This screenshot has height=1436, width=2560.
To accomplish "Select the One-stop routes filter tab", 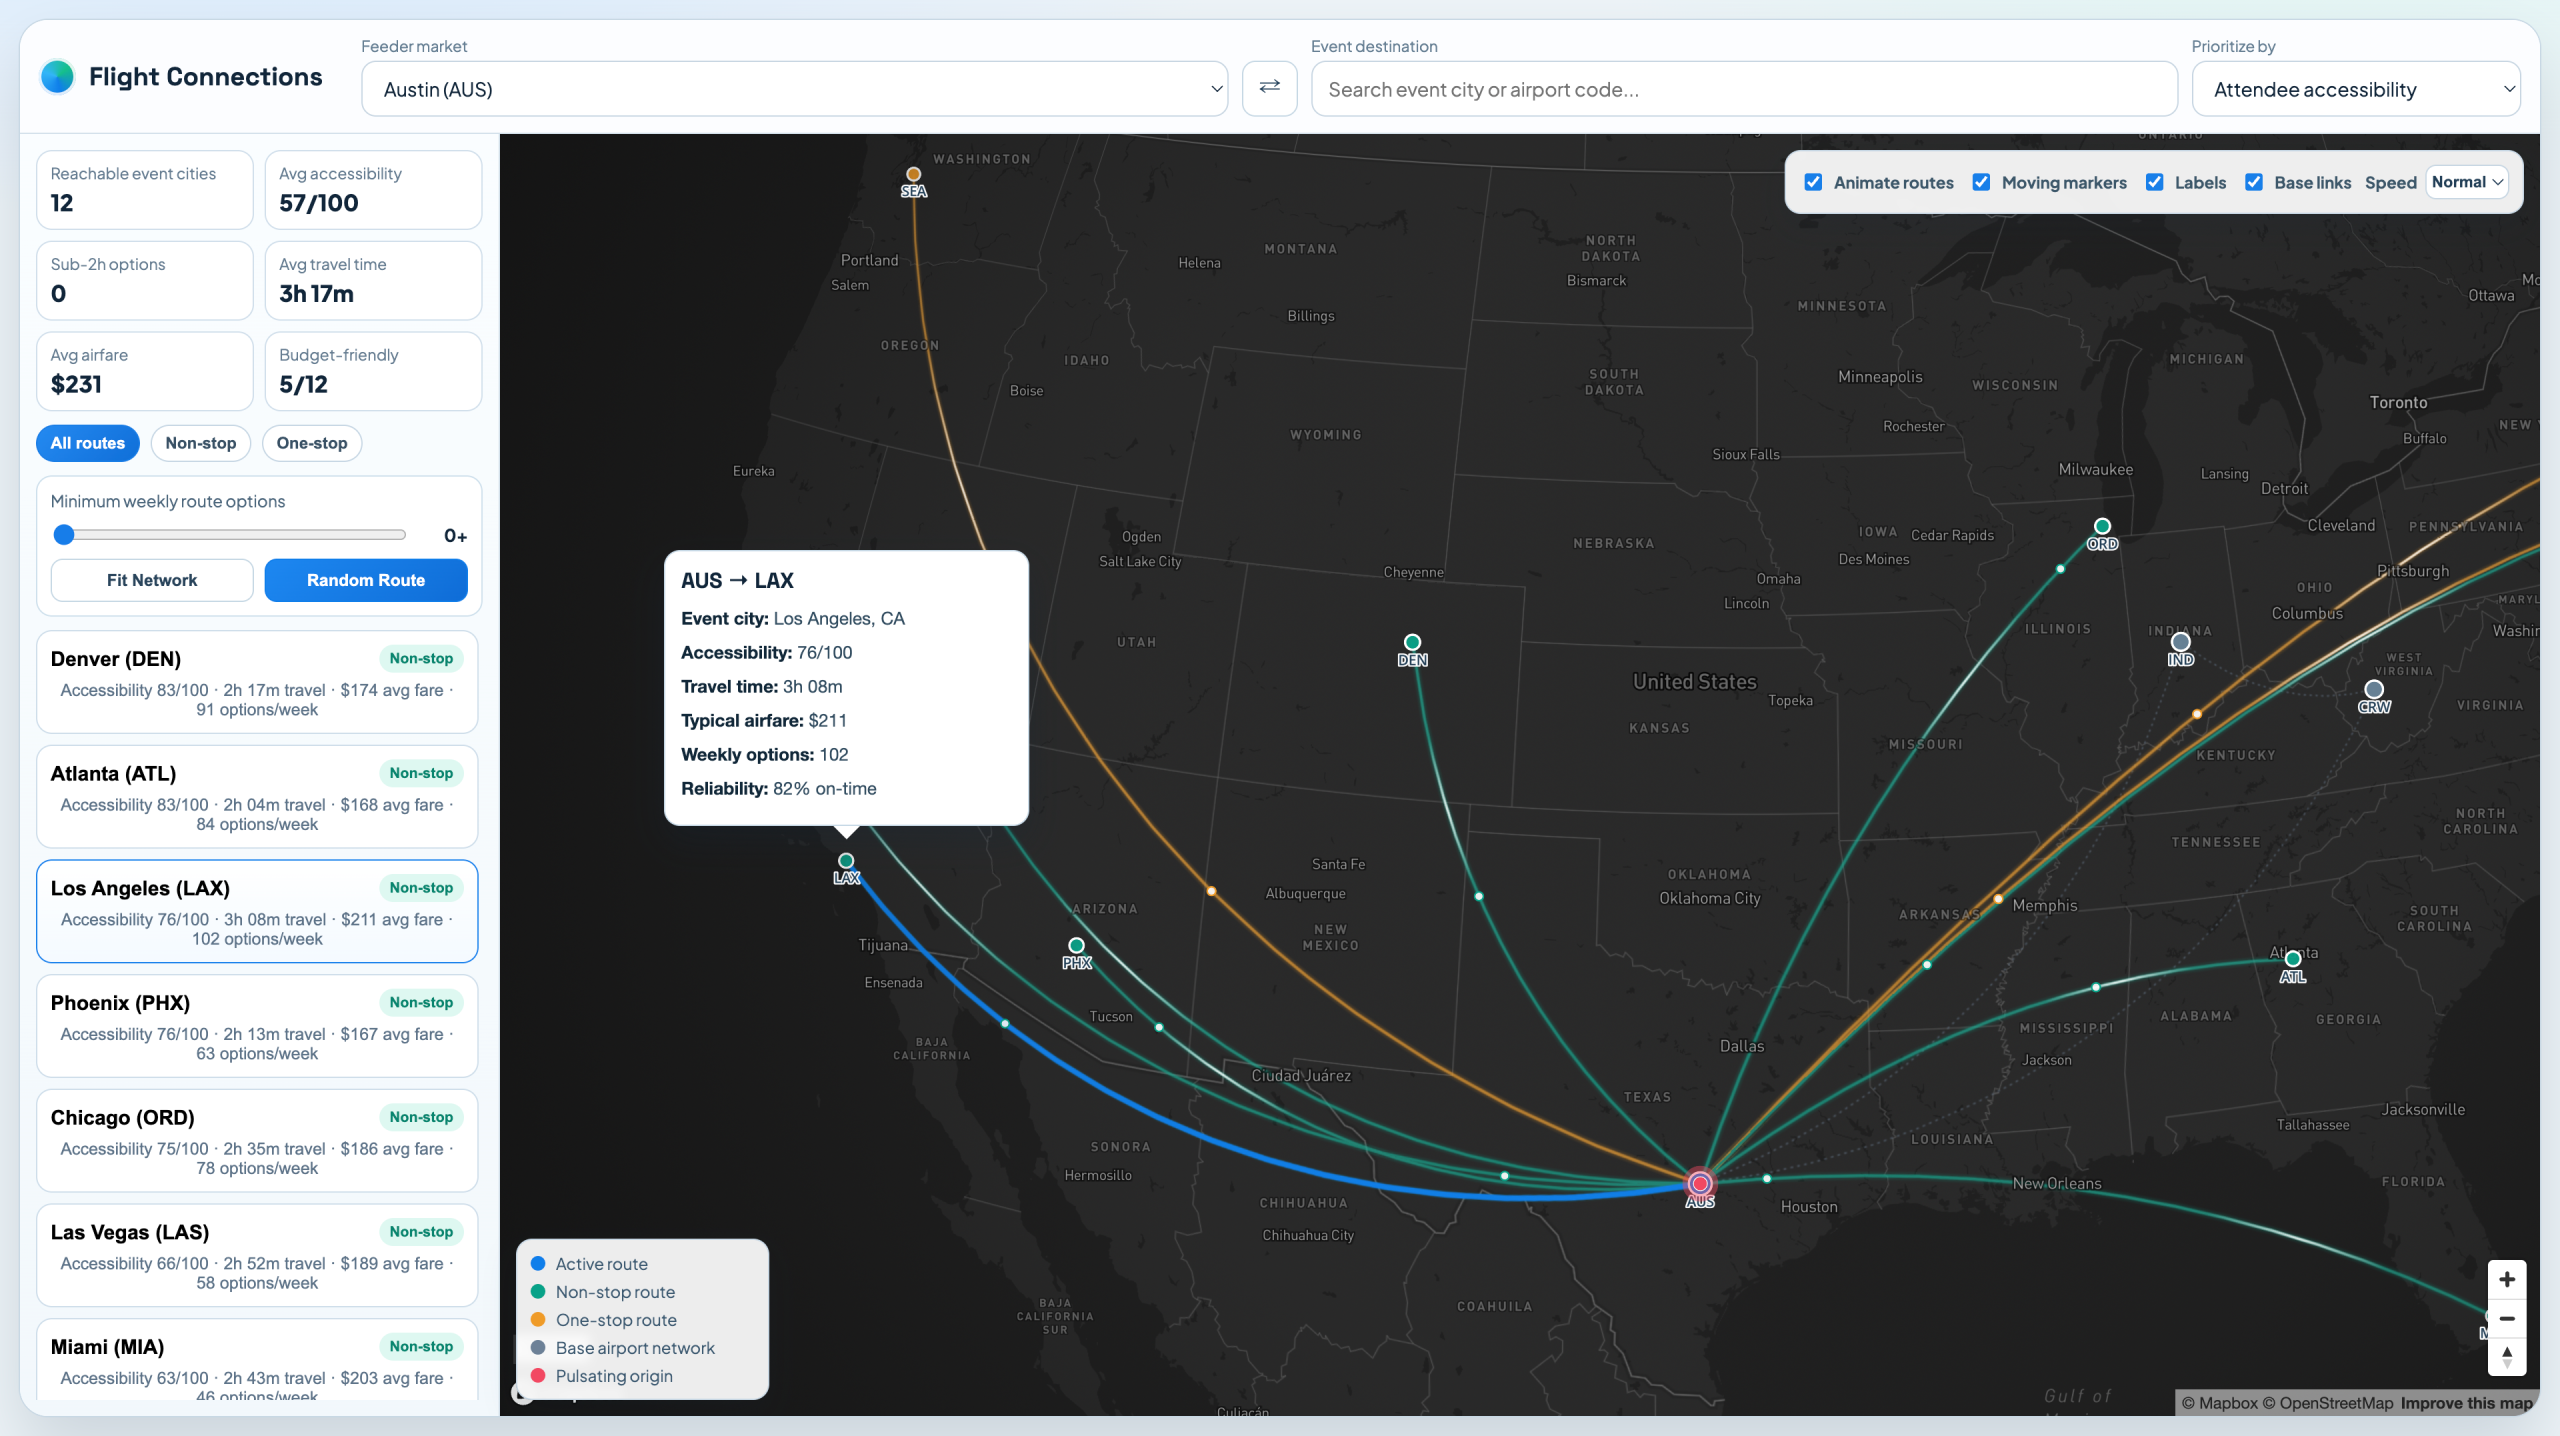I will [312, 443].
